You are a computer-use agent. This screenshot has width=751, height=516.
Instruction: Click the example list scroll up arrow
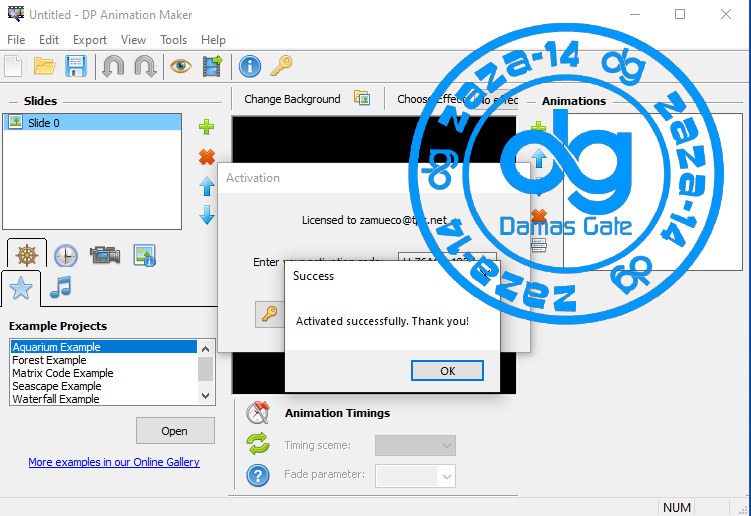(x=206, y=349)
